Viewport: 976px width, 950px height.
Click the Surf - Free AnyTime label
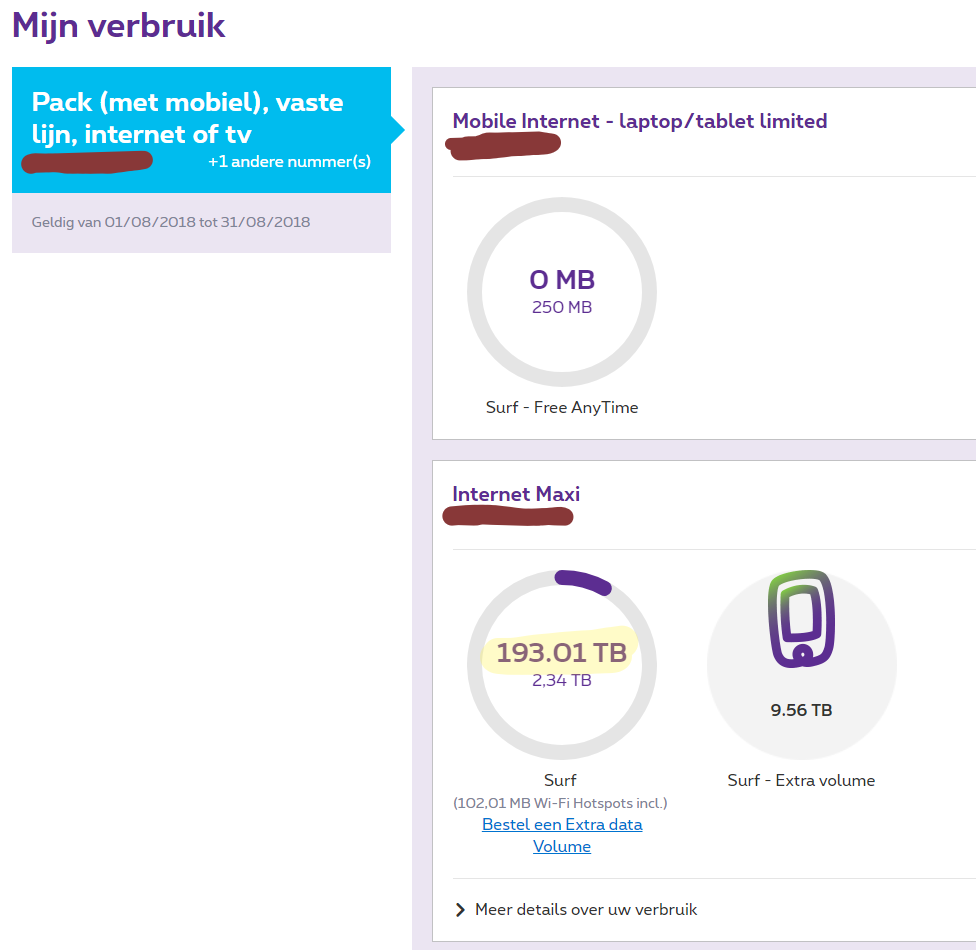coord(561,408)
